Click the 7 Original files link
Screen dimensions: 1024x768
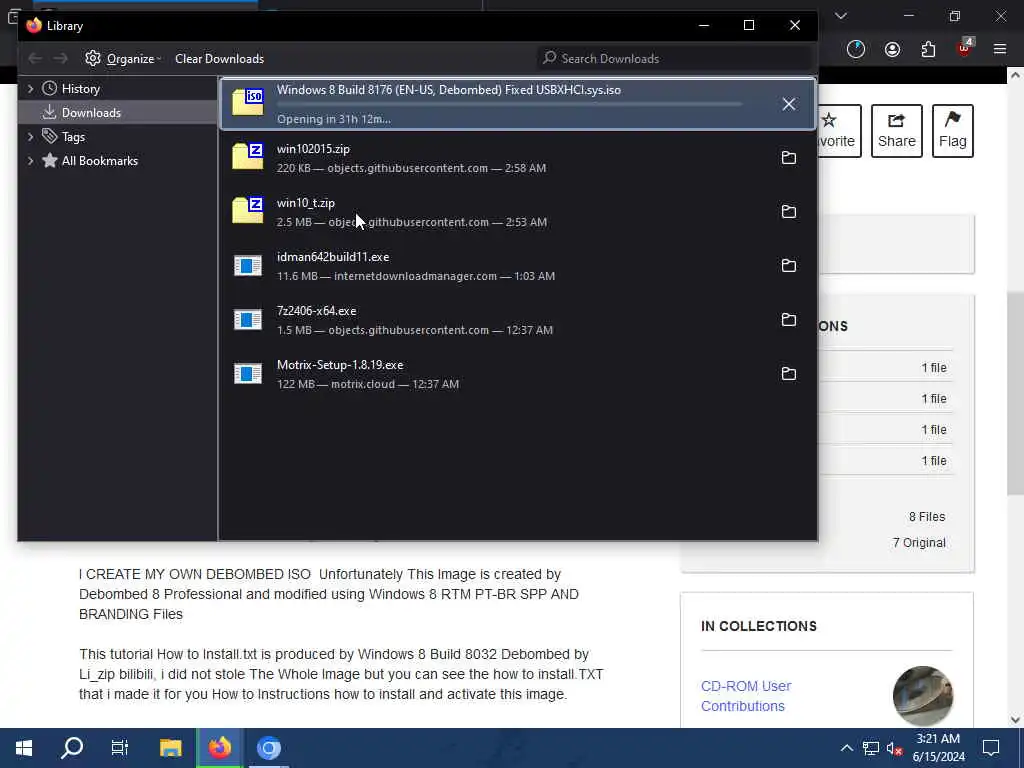[x=919, y=543]
